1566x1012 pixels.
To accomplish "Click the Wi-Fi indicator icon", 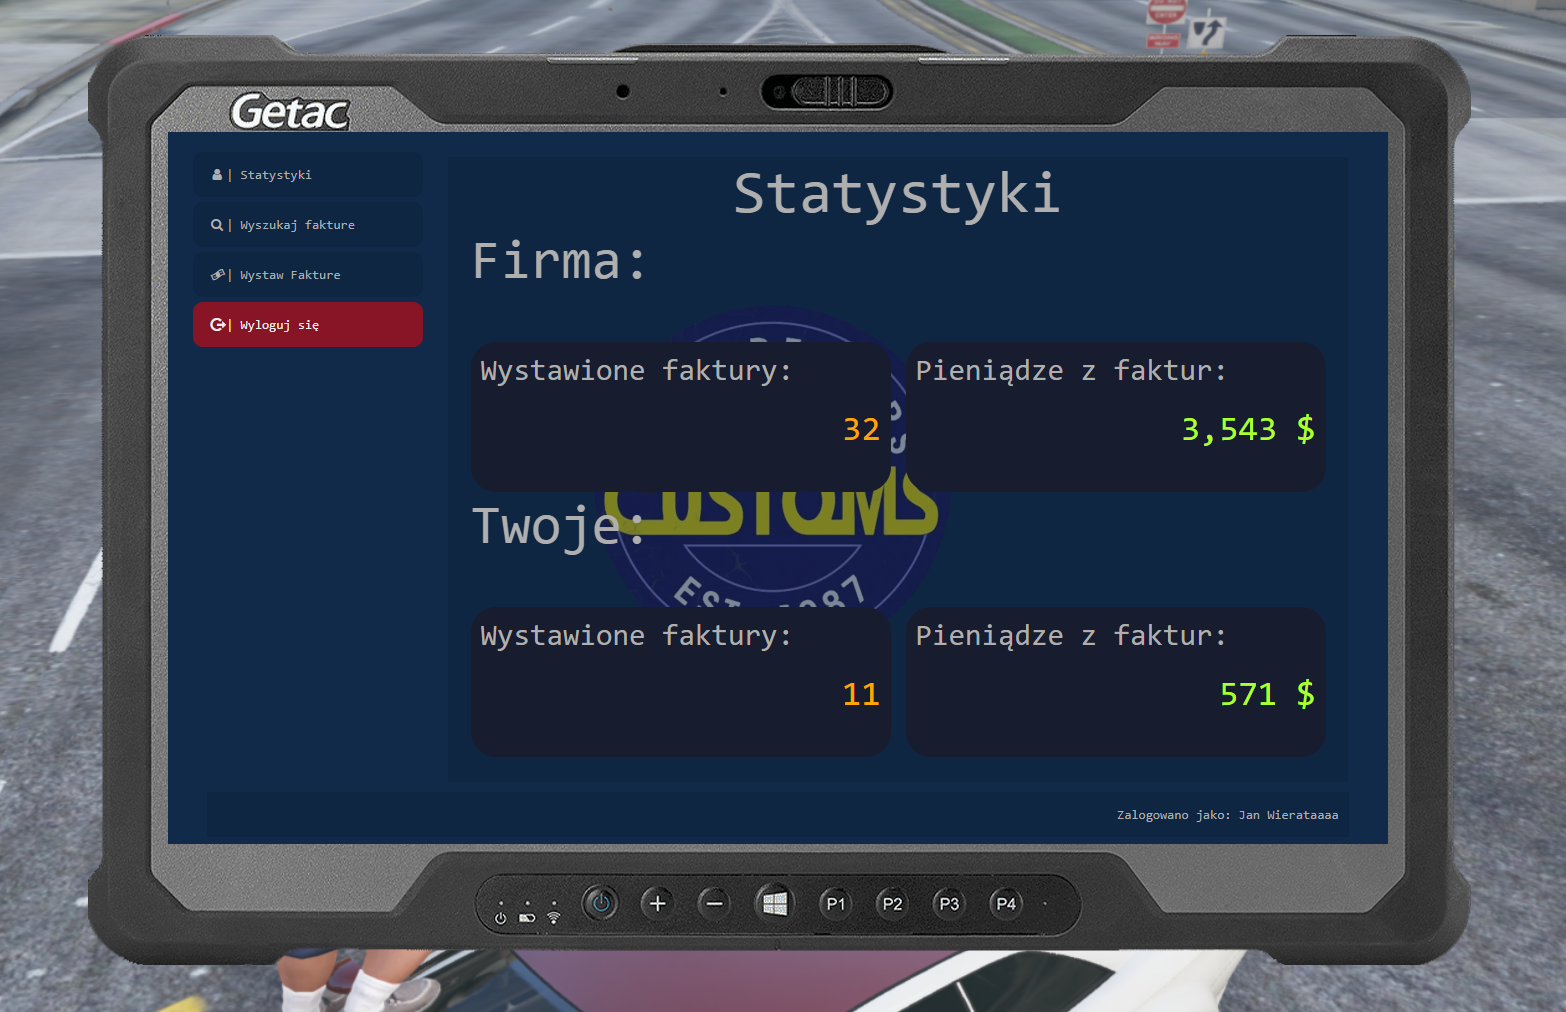I will click(x=553, y=917).
